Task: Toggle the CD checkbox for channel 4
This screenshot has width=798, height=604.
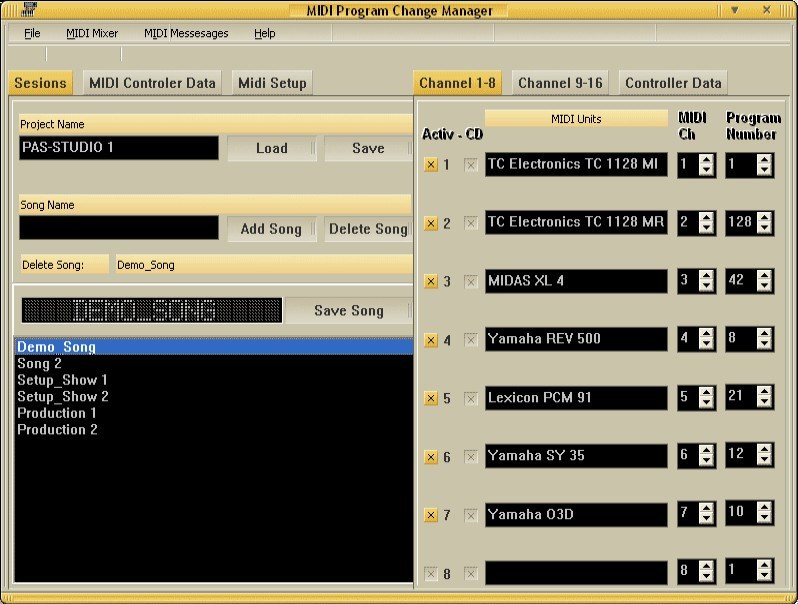Action: (471, 340)
